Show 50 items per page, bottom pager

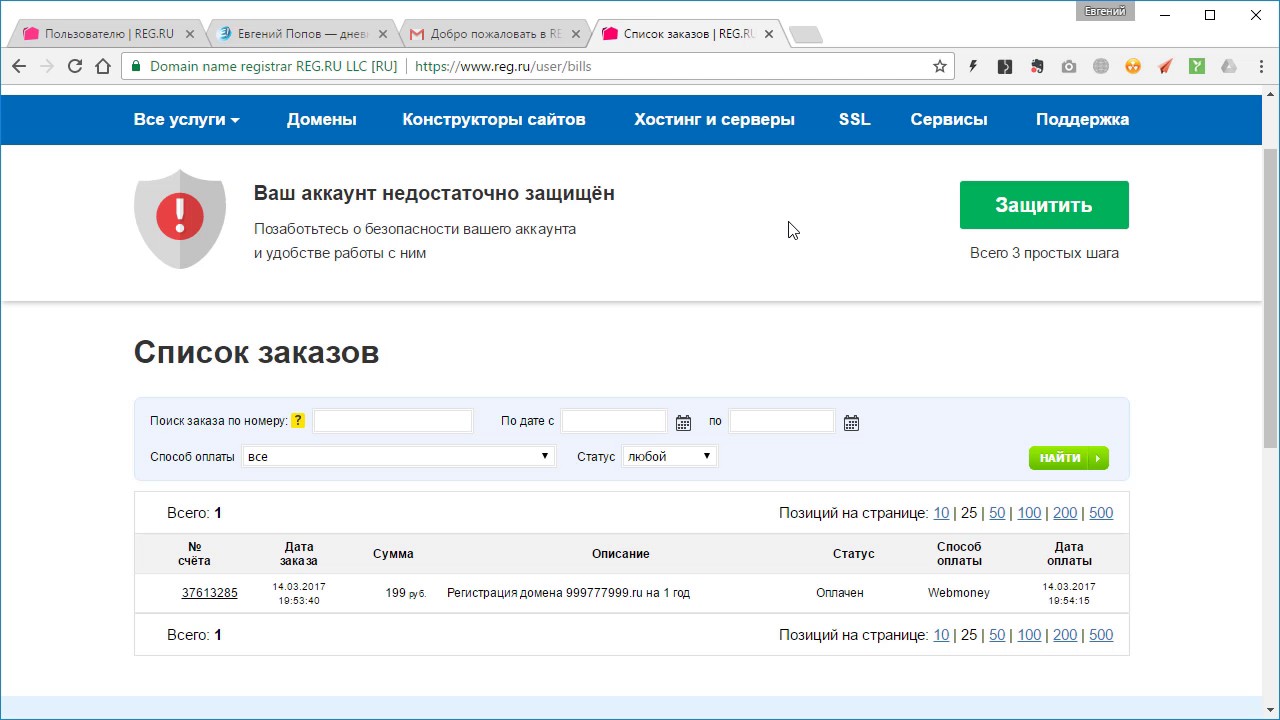point(997,635)
